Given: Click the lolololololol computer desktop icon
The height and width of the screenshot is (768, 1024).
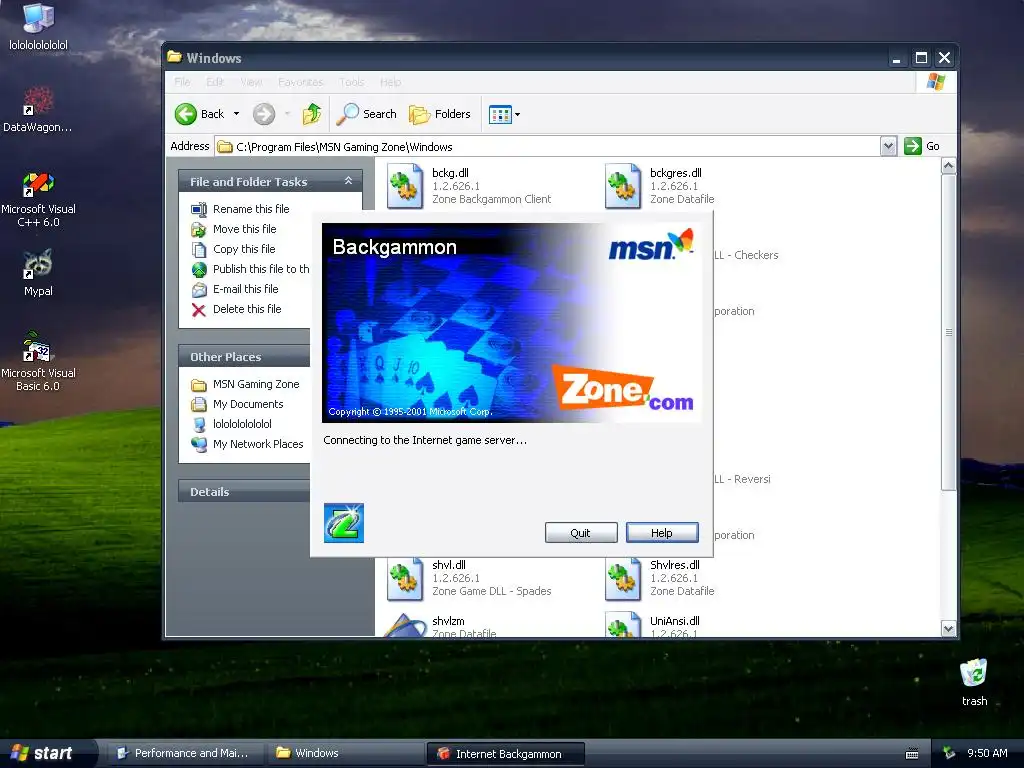Looking at the screenshot, I should tap(38, 27).
